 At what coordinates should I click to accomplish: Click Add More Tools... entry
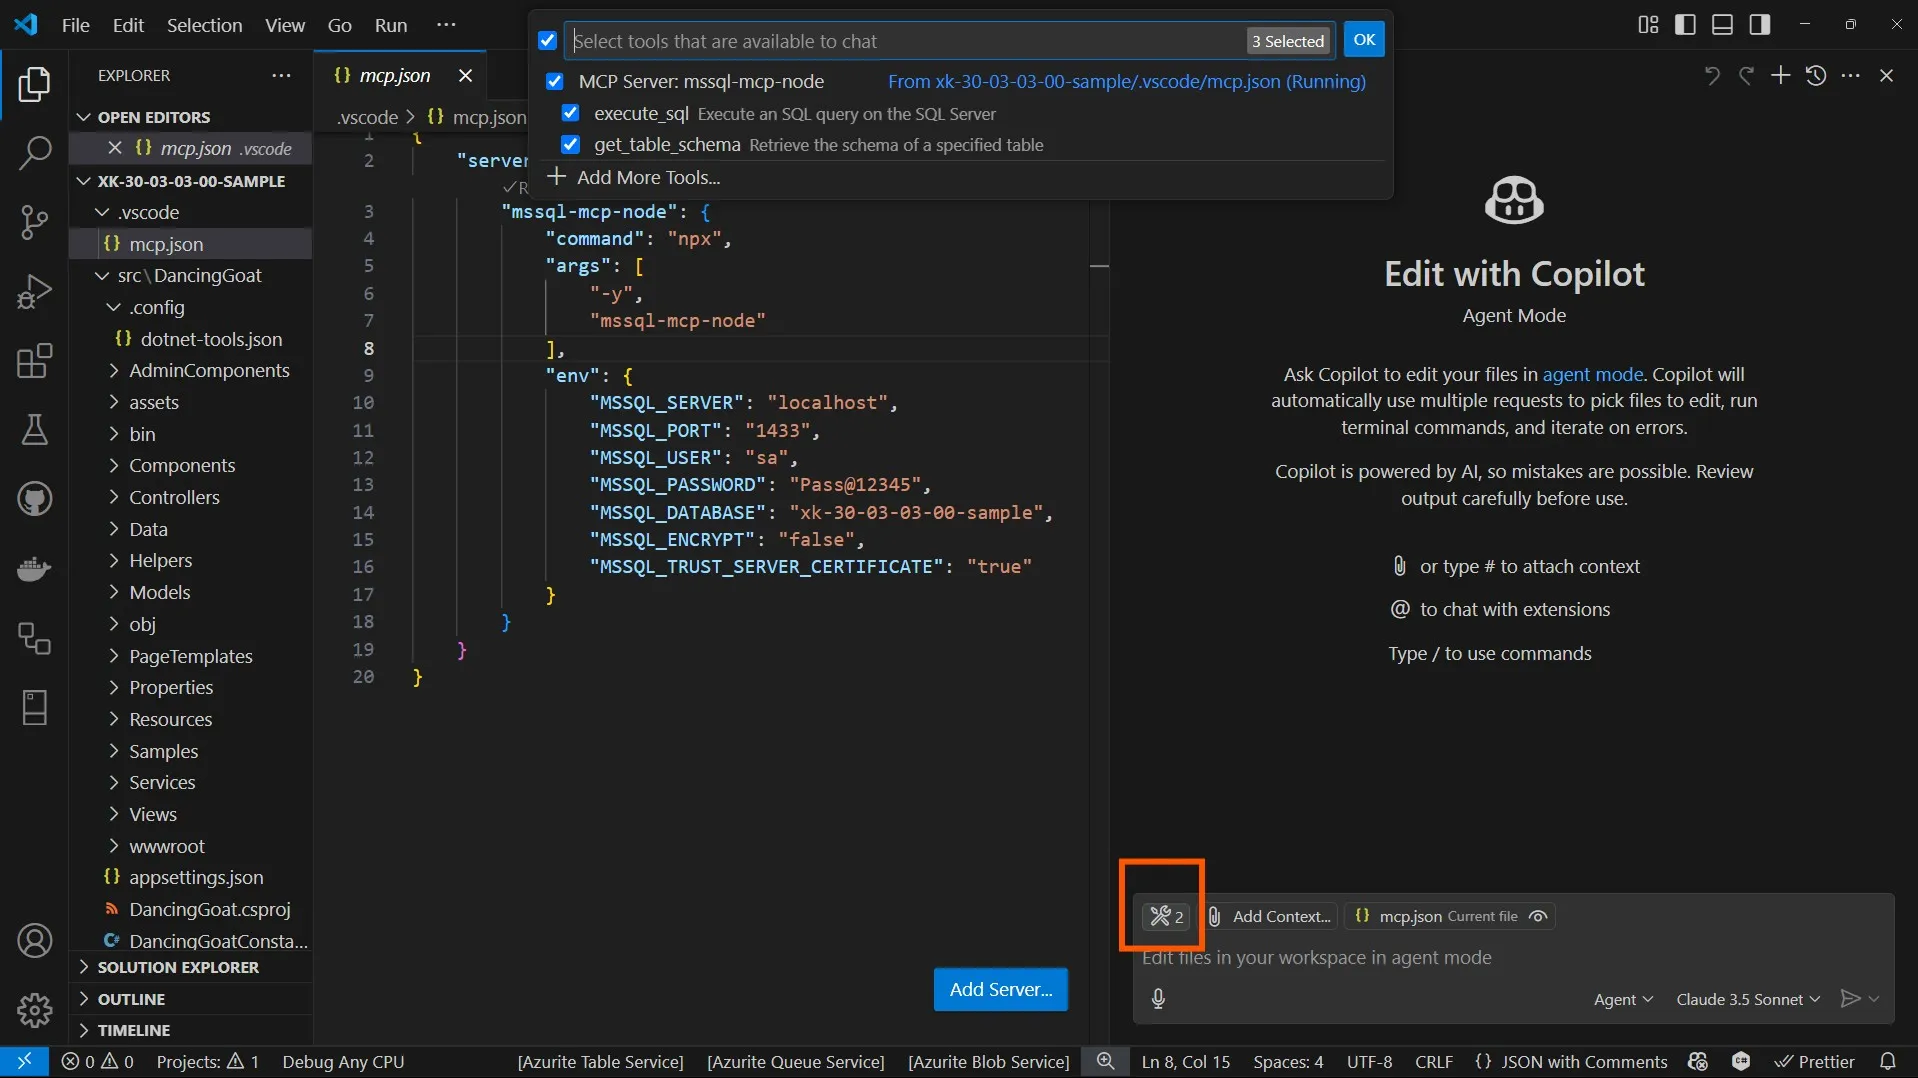(x=648, y=177)
